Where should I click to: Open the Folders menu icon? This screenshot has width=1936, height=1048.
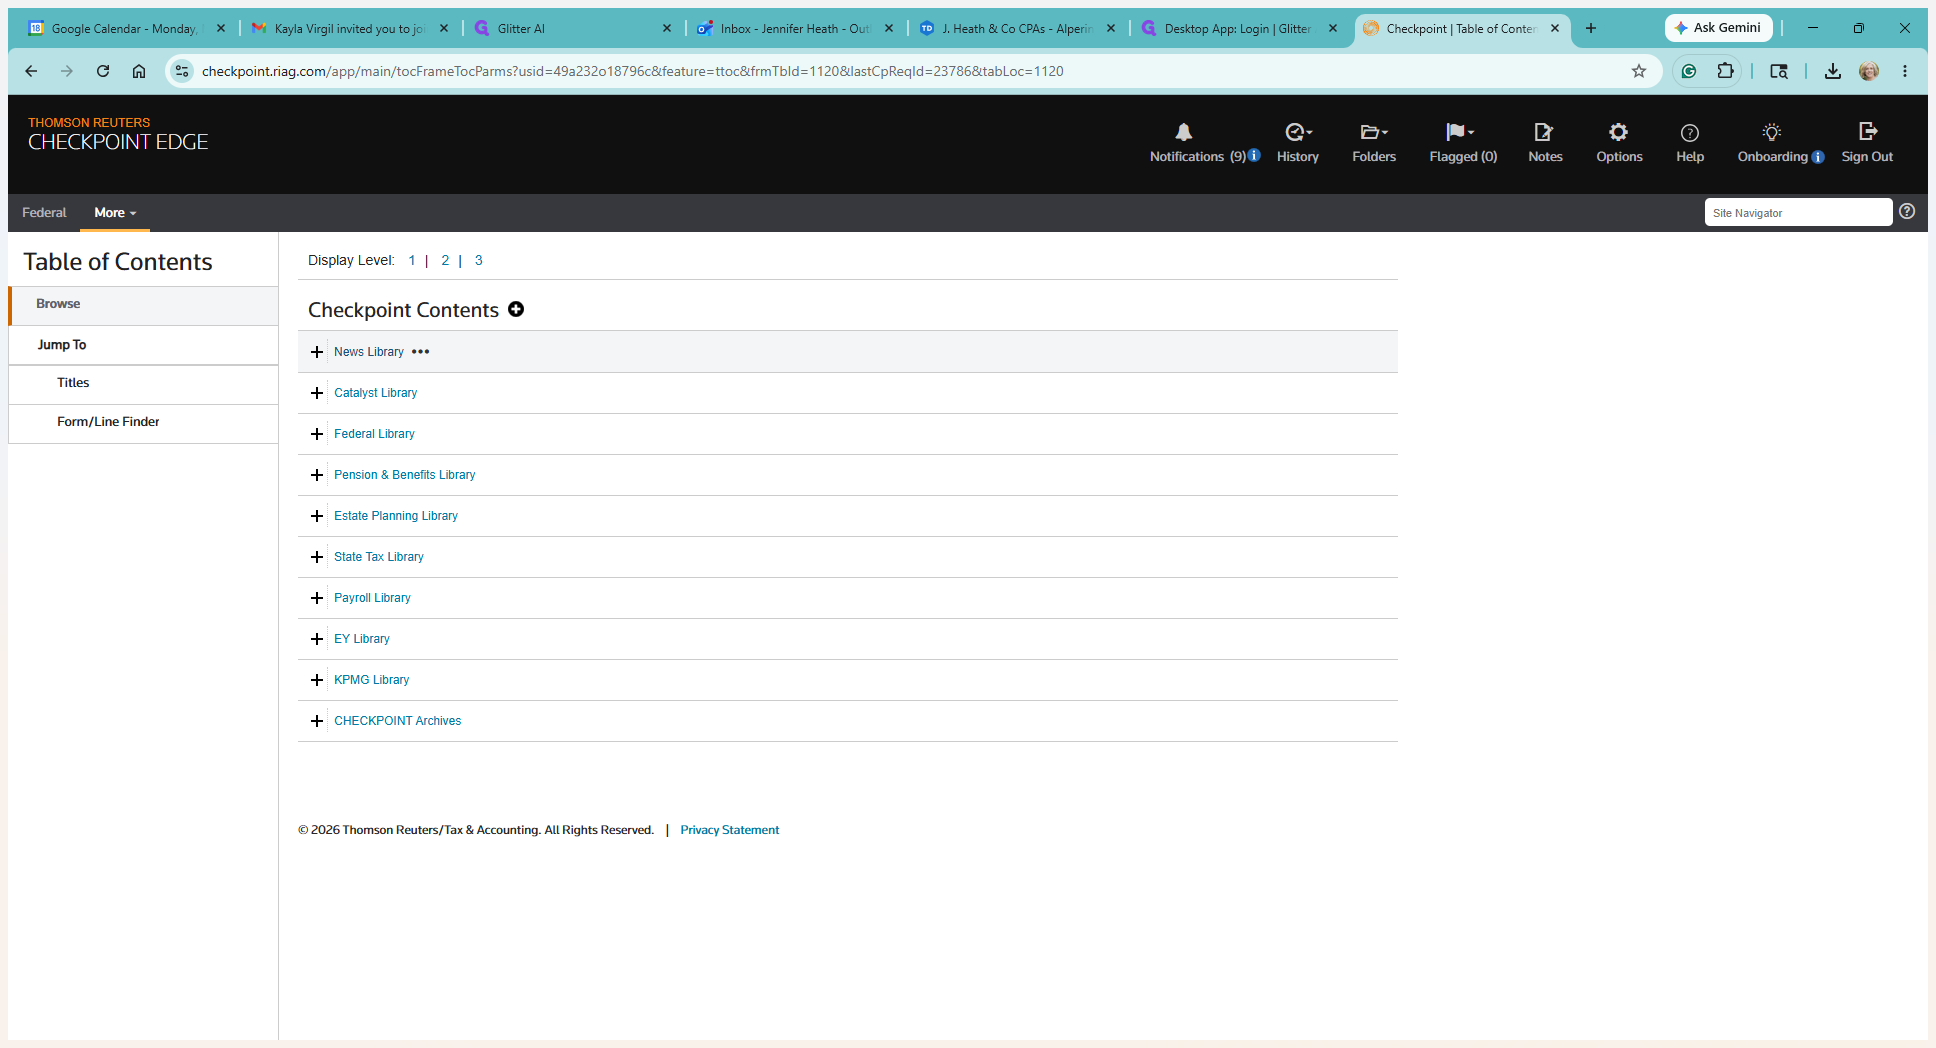(1374, 132)
